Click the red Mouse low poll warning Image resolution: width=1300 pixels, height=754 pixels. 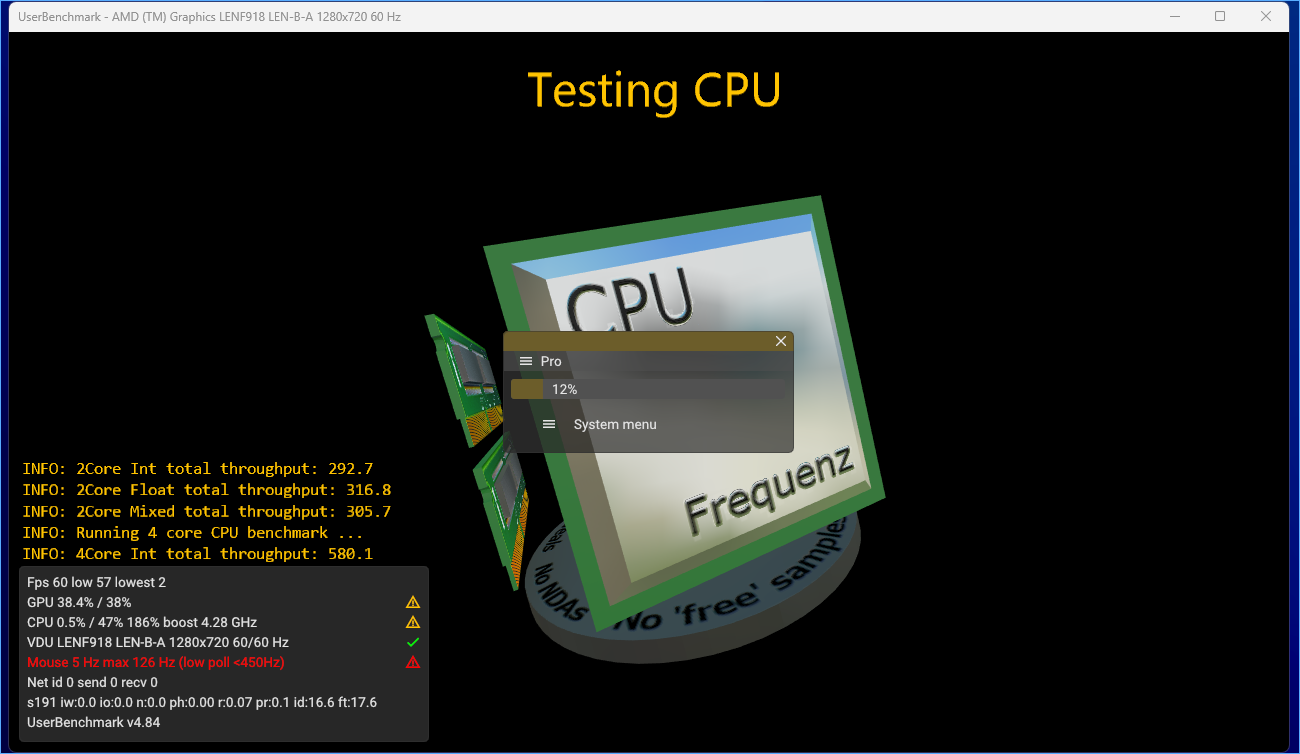(x=156, y=662)
